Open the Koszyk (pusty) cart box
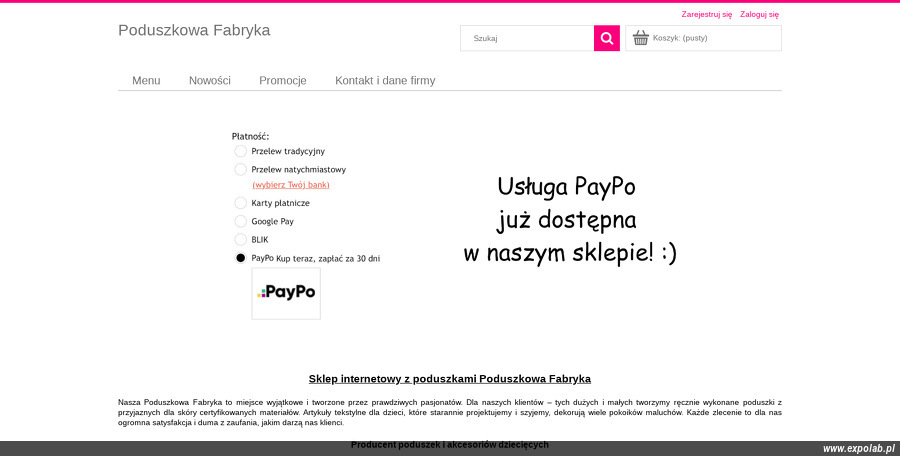The width and height of the screenshot is (900, 456). click(x=703, y=38)
